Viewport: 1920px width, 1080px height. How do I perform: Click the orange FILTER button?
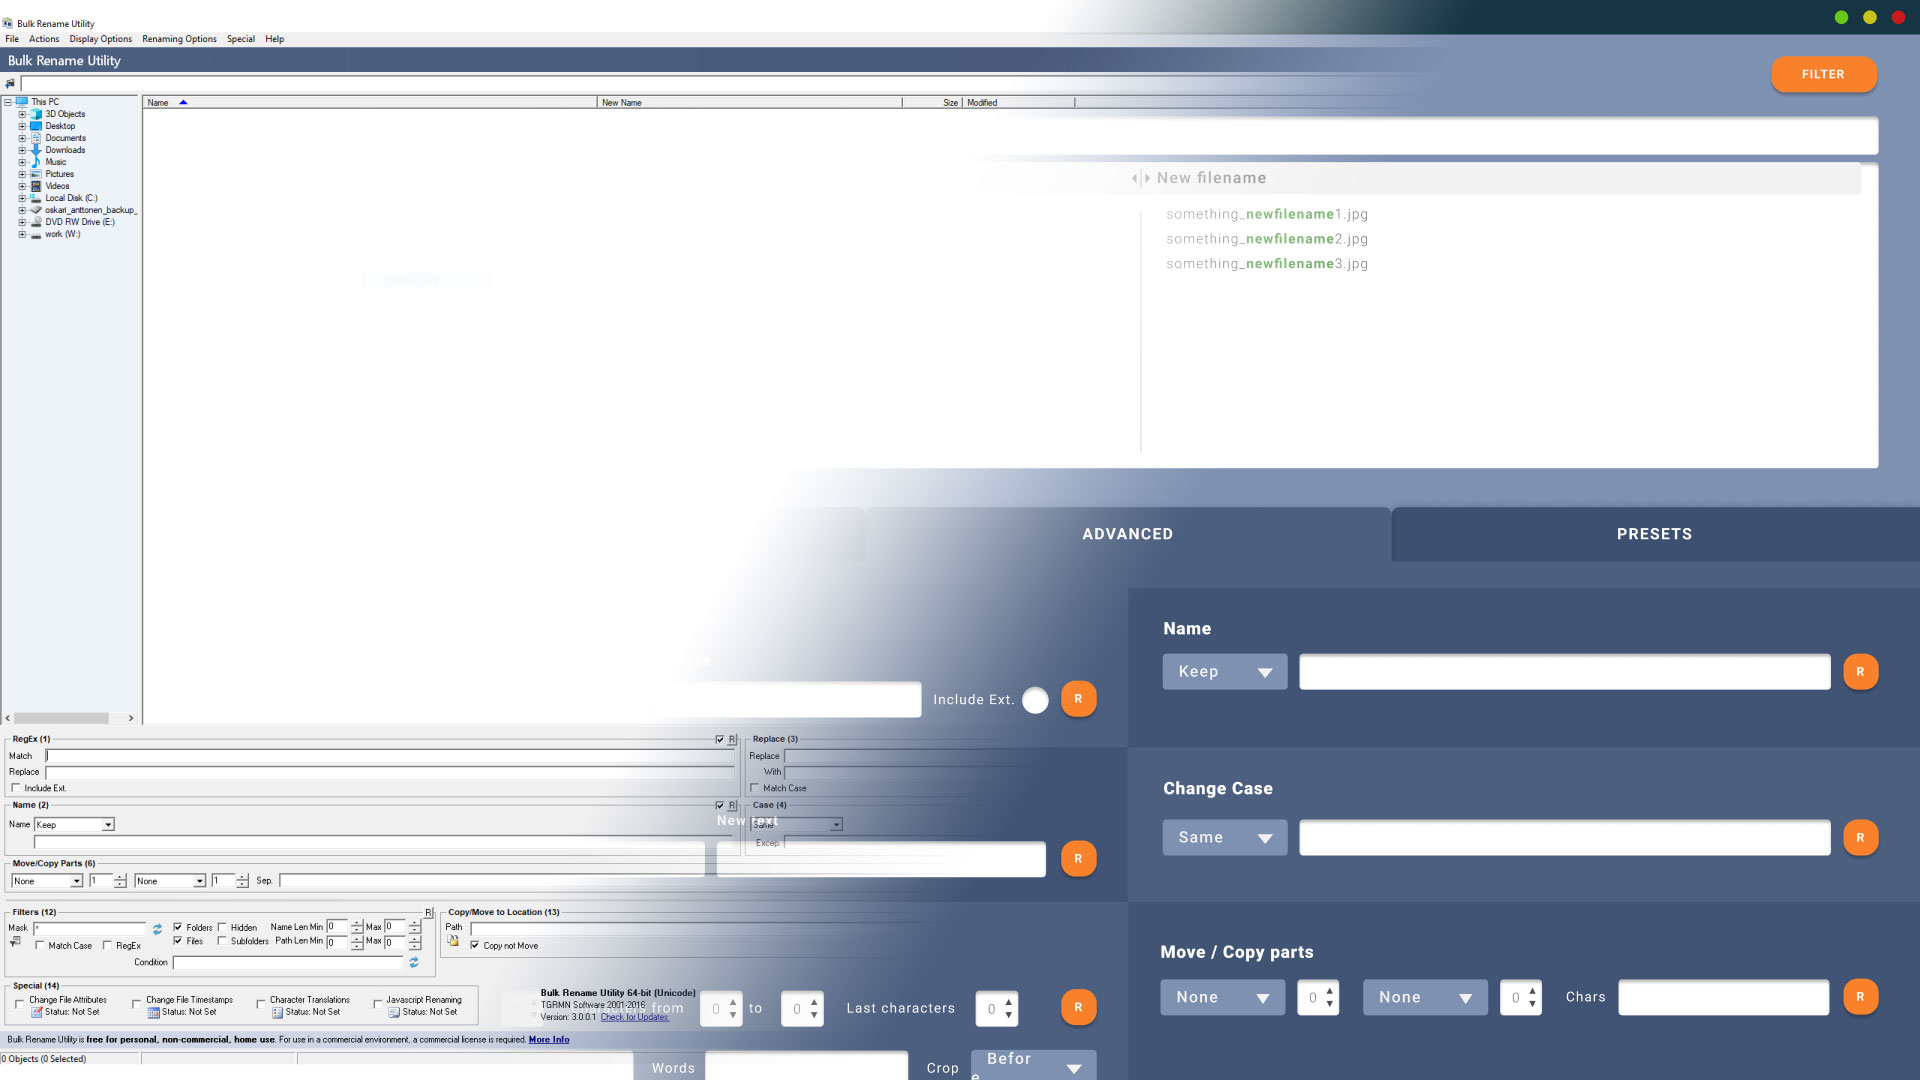[x=1823, y=74]
